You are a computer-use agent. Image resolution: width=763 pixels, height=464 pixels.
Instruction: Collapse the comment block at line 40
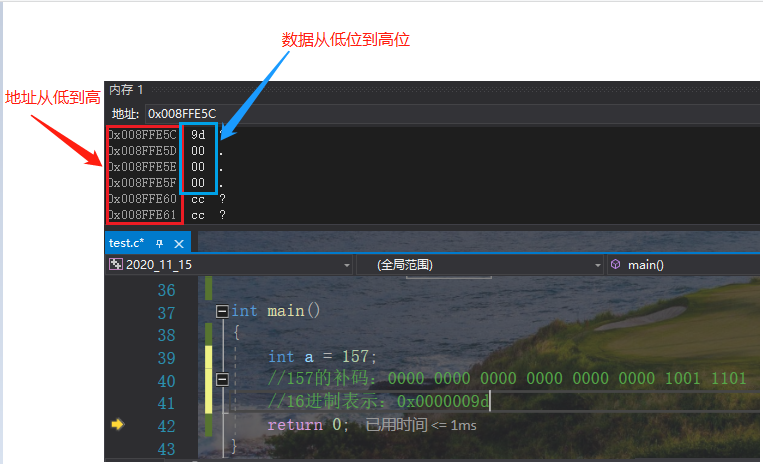click(x=222, y=379)
